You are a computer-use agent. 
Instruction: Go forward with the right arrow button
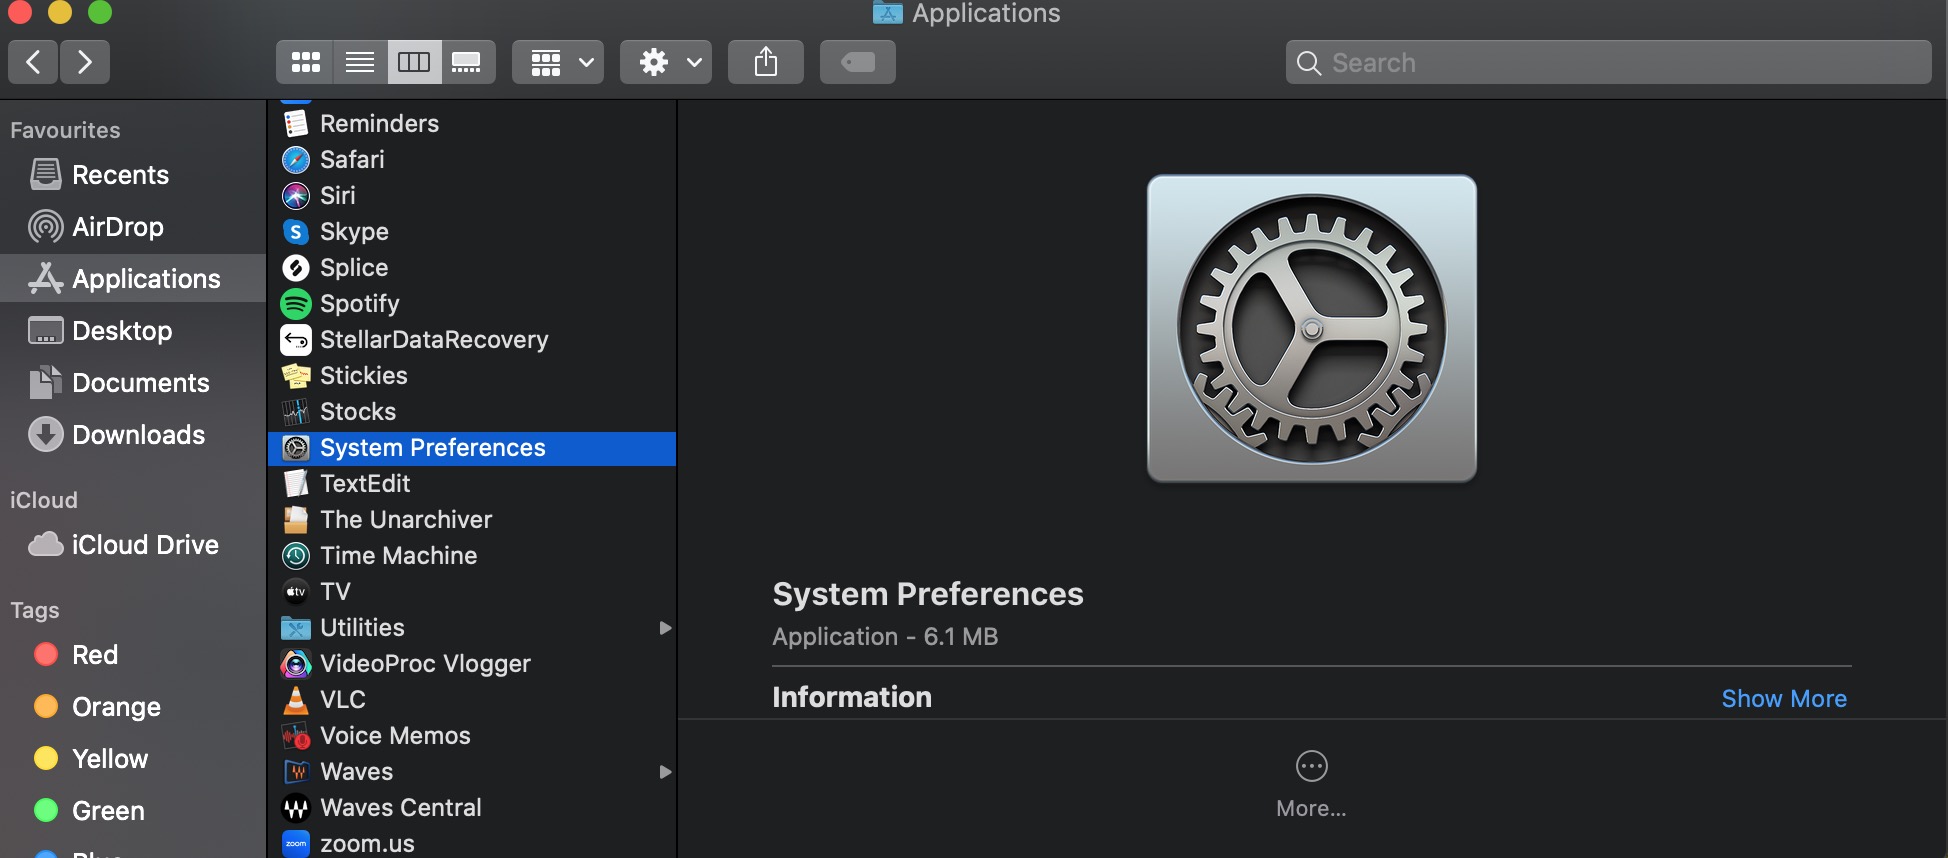coord(85,62)
